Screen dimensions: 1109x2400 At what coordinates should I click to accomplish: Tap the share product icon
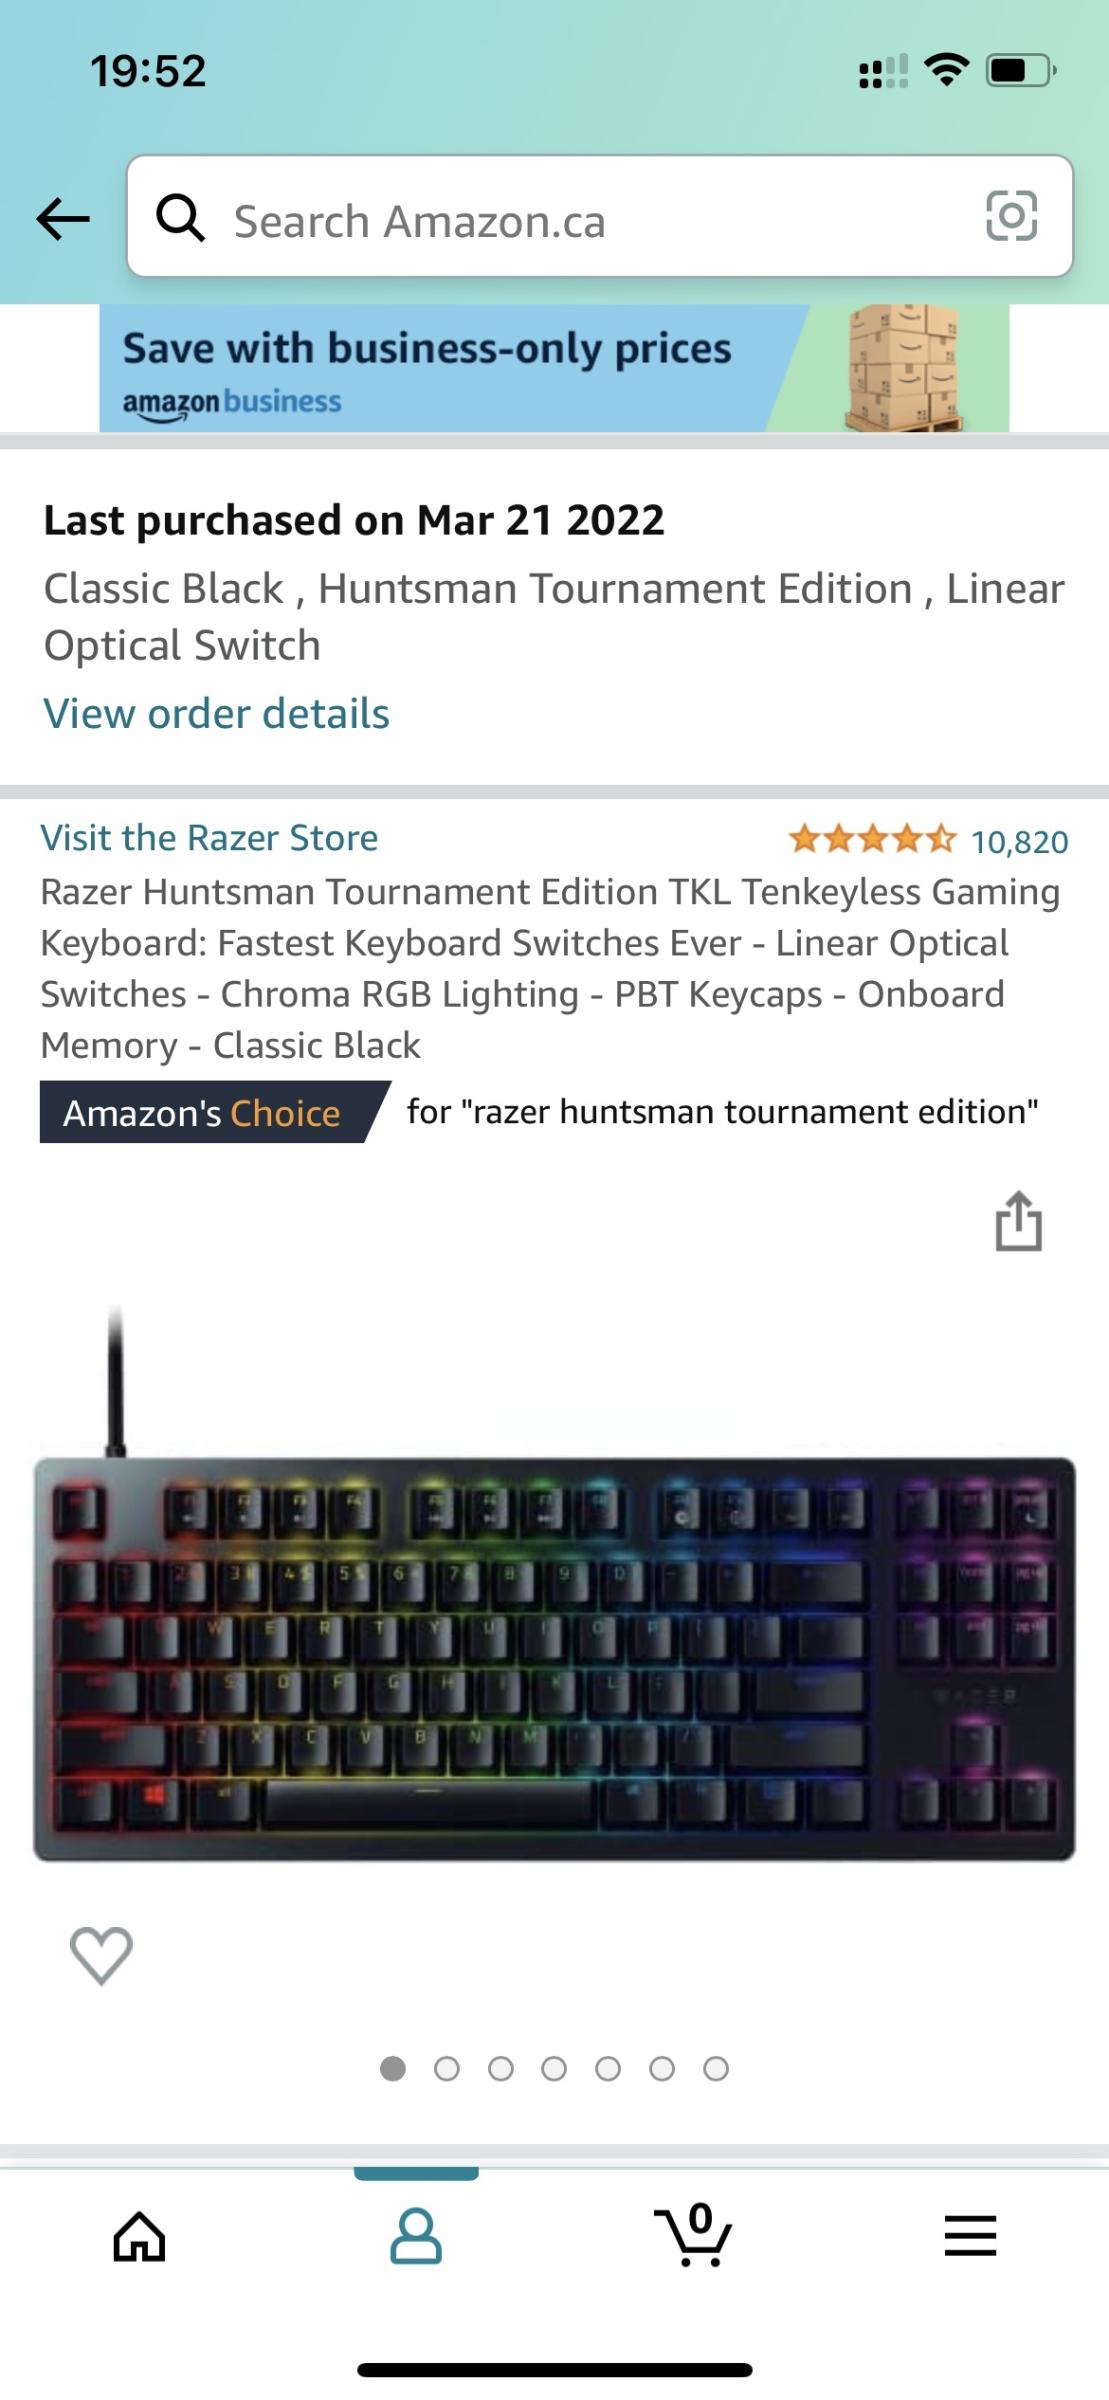pos(1018,1220)
